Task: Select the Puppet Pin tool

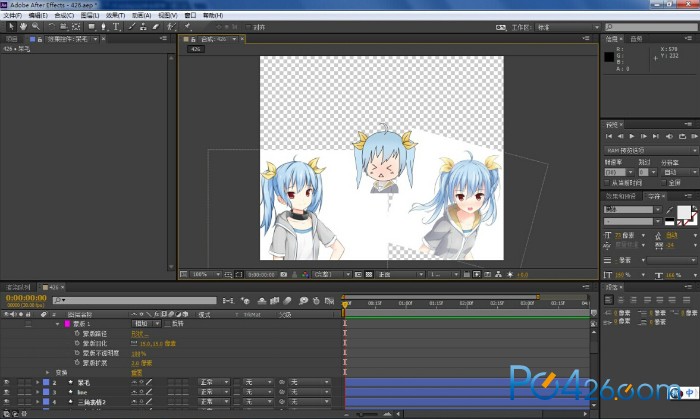Action: point(188,27)
